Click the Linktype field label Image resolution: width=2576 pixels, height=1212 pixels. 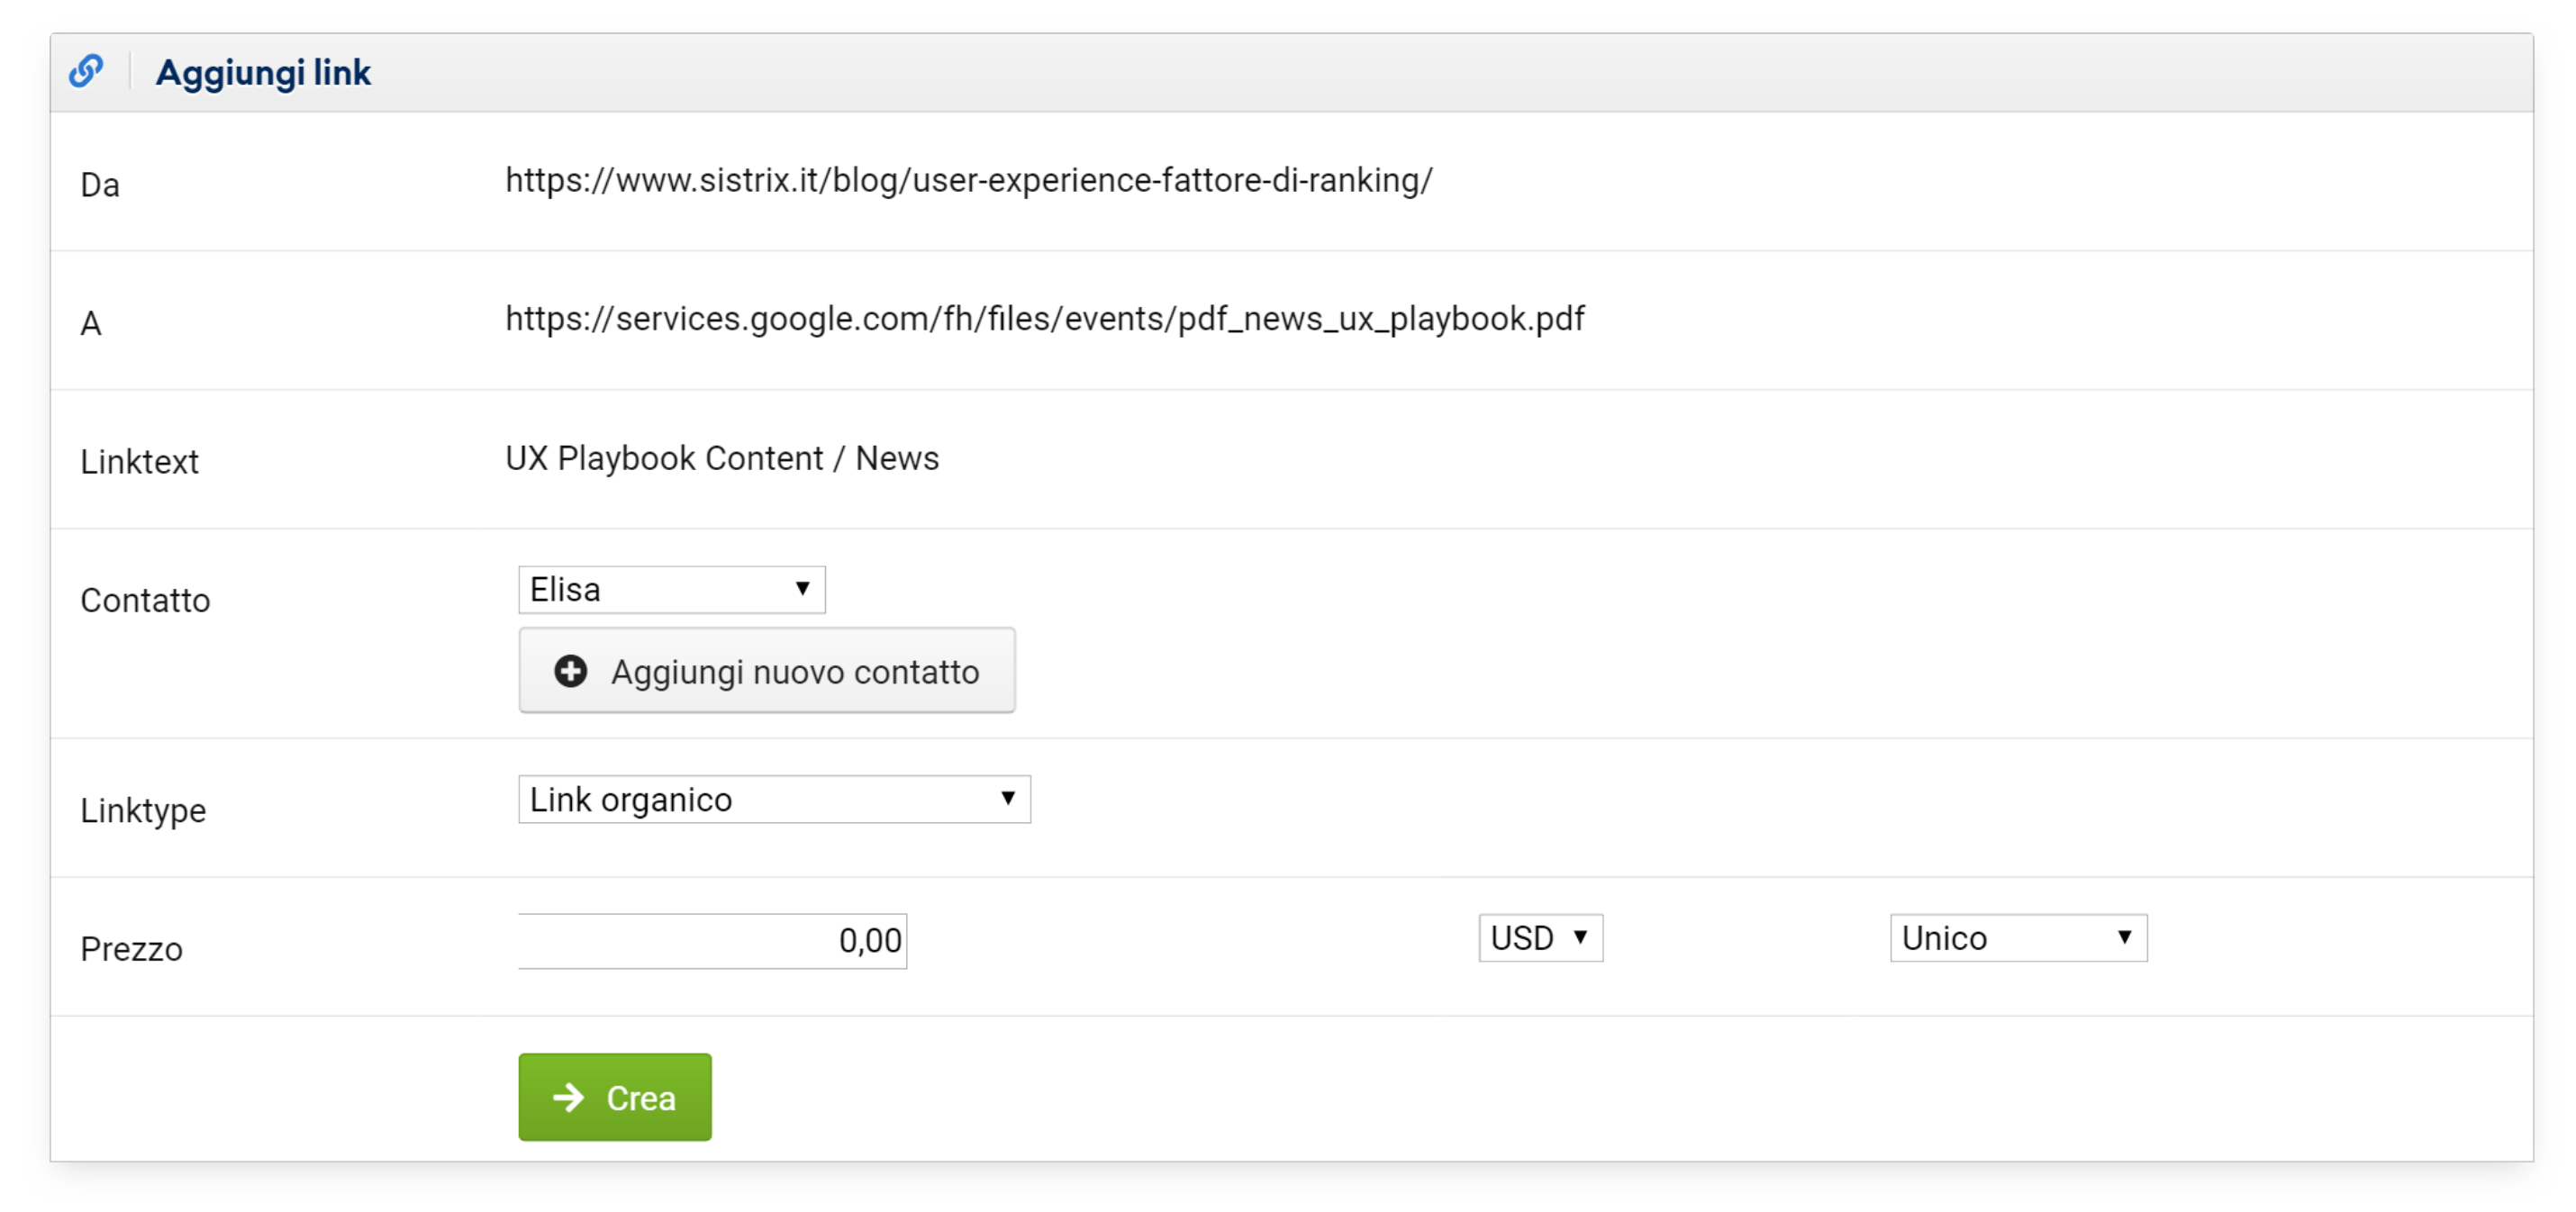pos(143,810)
